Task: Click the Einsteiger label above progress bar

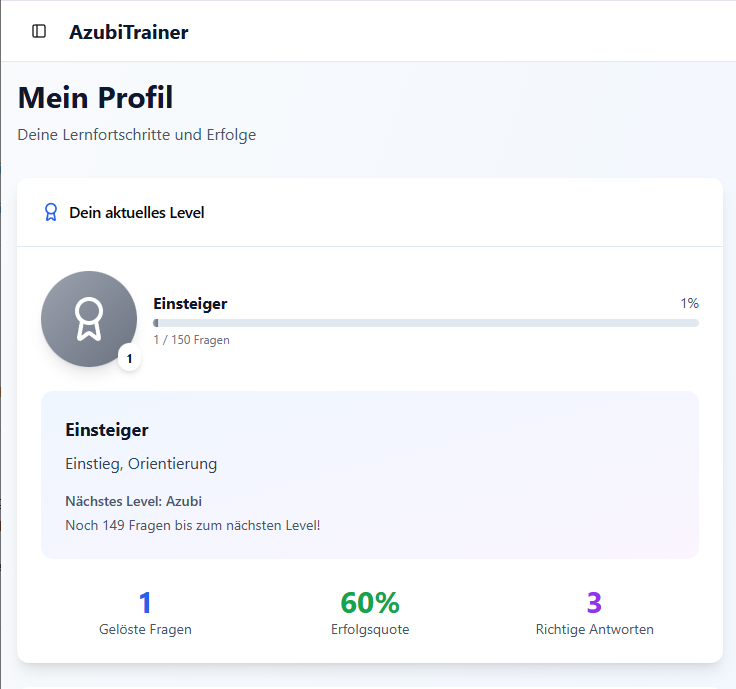Action: [x=190, y=304]
